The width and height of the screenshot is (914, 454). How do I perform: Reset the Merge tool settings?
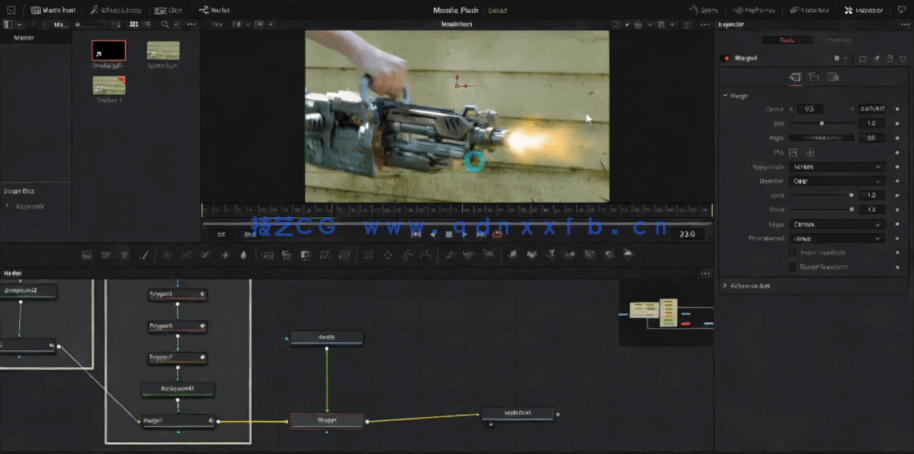coord(902,58)
